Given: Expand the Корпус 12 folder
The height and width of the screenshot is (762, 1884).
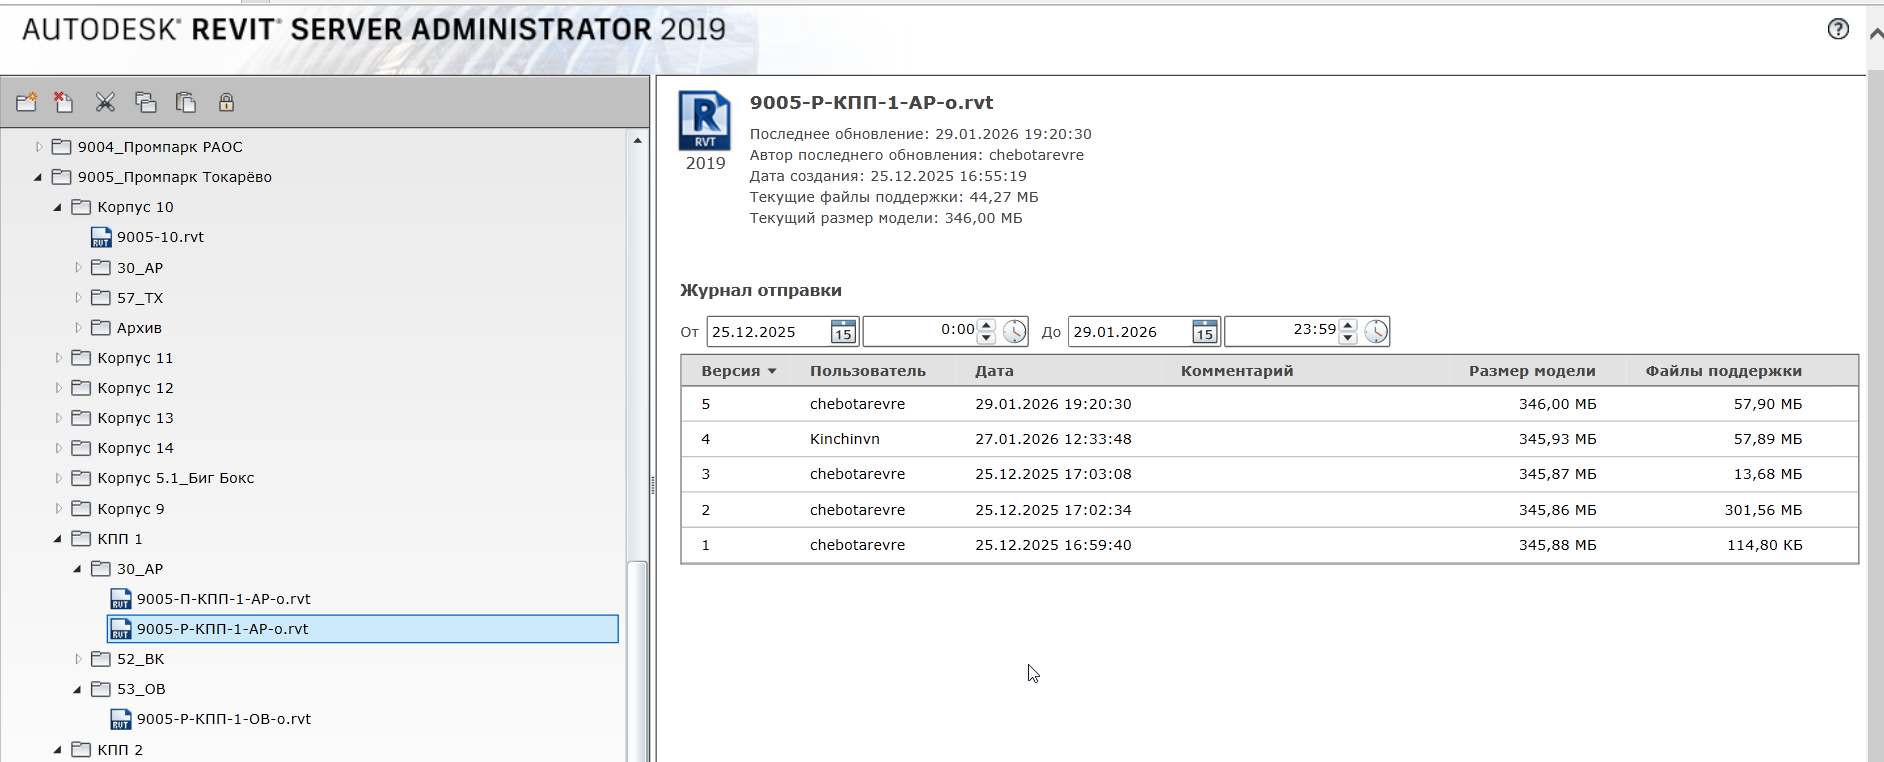Looking at the screenshot, I should pos(58,388).
